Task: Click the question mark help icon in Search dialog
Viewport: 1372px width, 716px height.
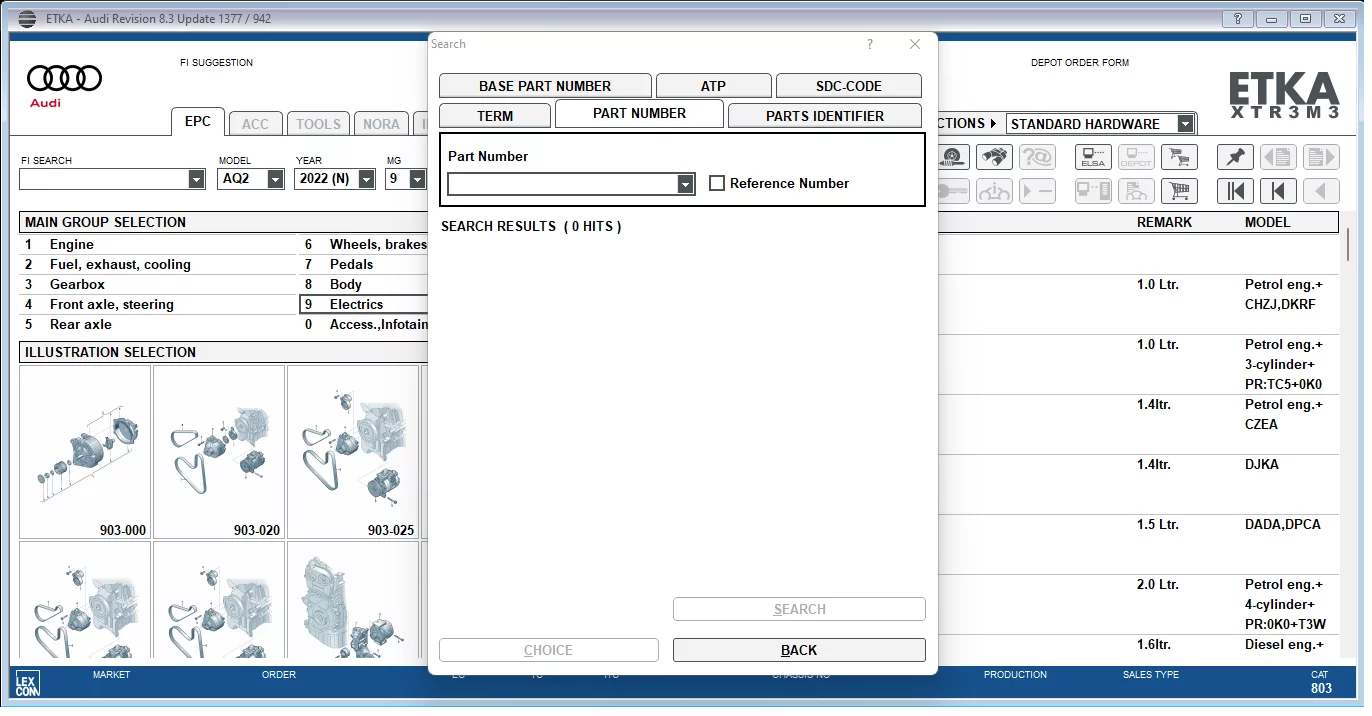Action: coord(870,44)
